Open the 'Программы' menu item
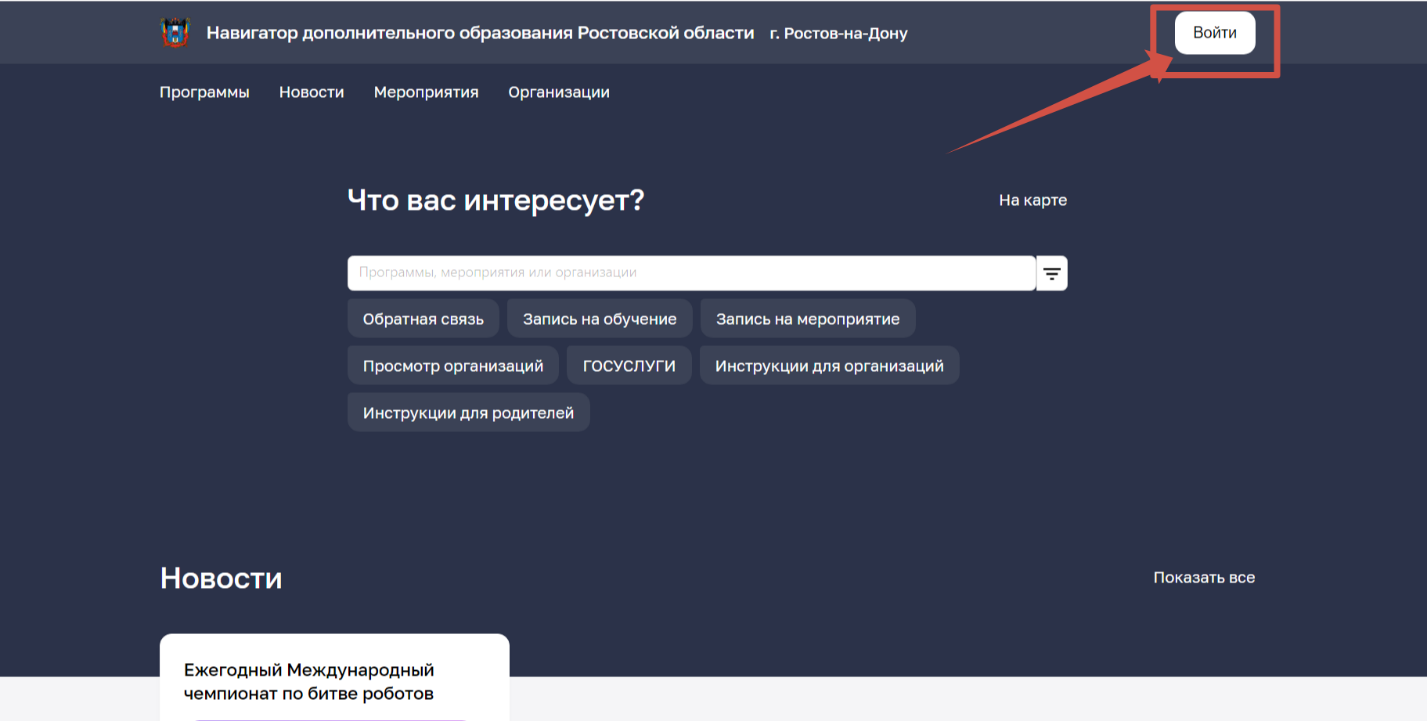The image size is (1427, 721). [x=204, y=92]
